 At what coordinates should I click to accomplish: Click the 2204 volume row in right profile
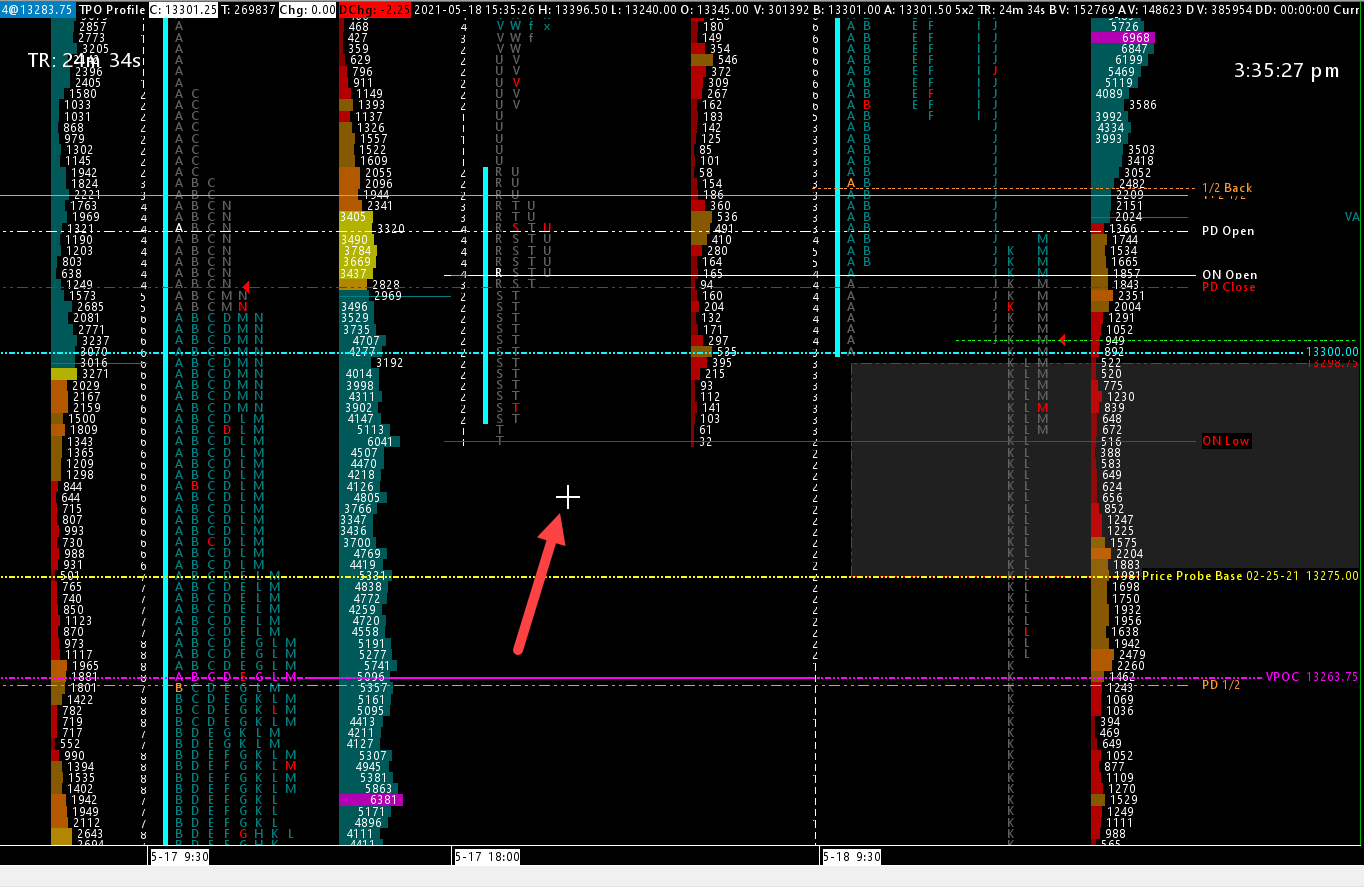(1116, 554)
